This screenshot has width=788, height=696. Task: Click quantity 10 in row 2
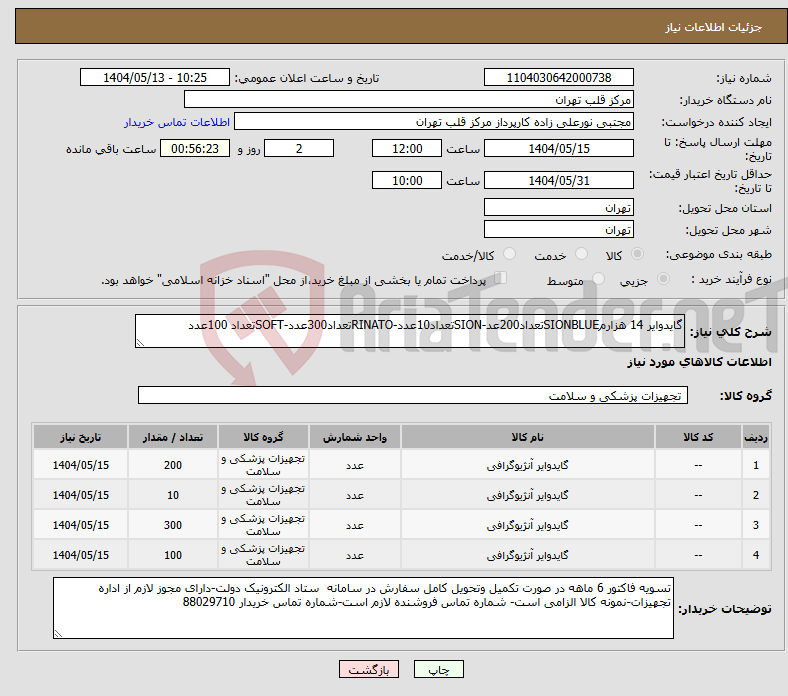tap(173, 495)
